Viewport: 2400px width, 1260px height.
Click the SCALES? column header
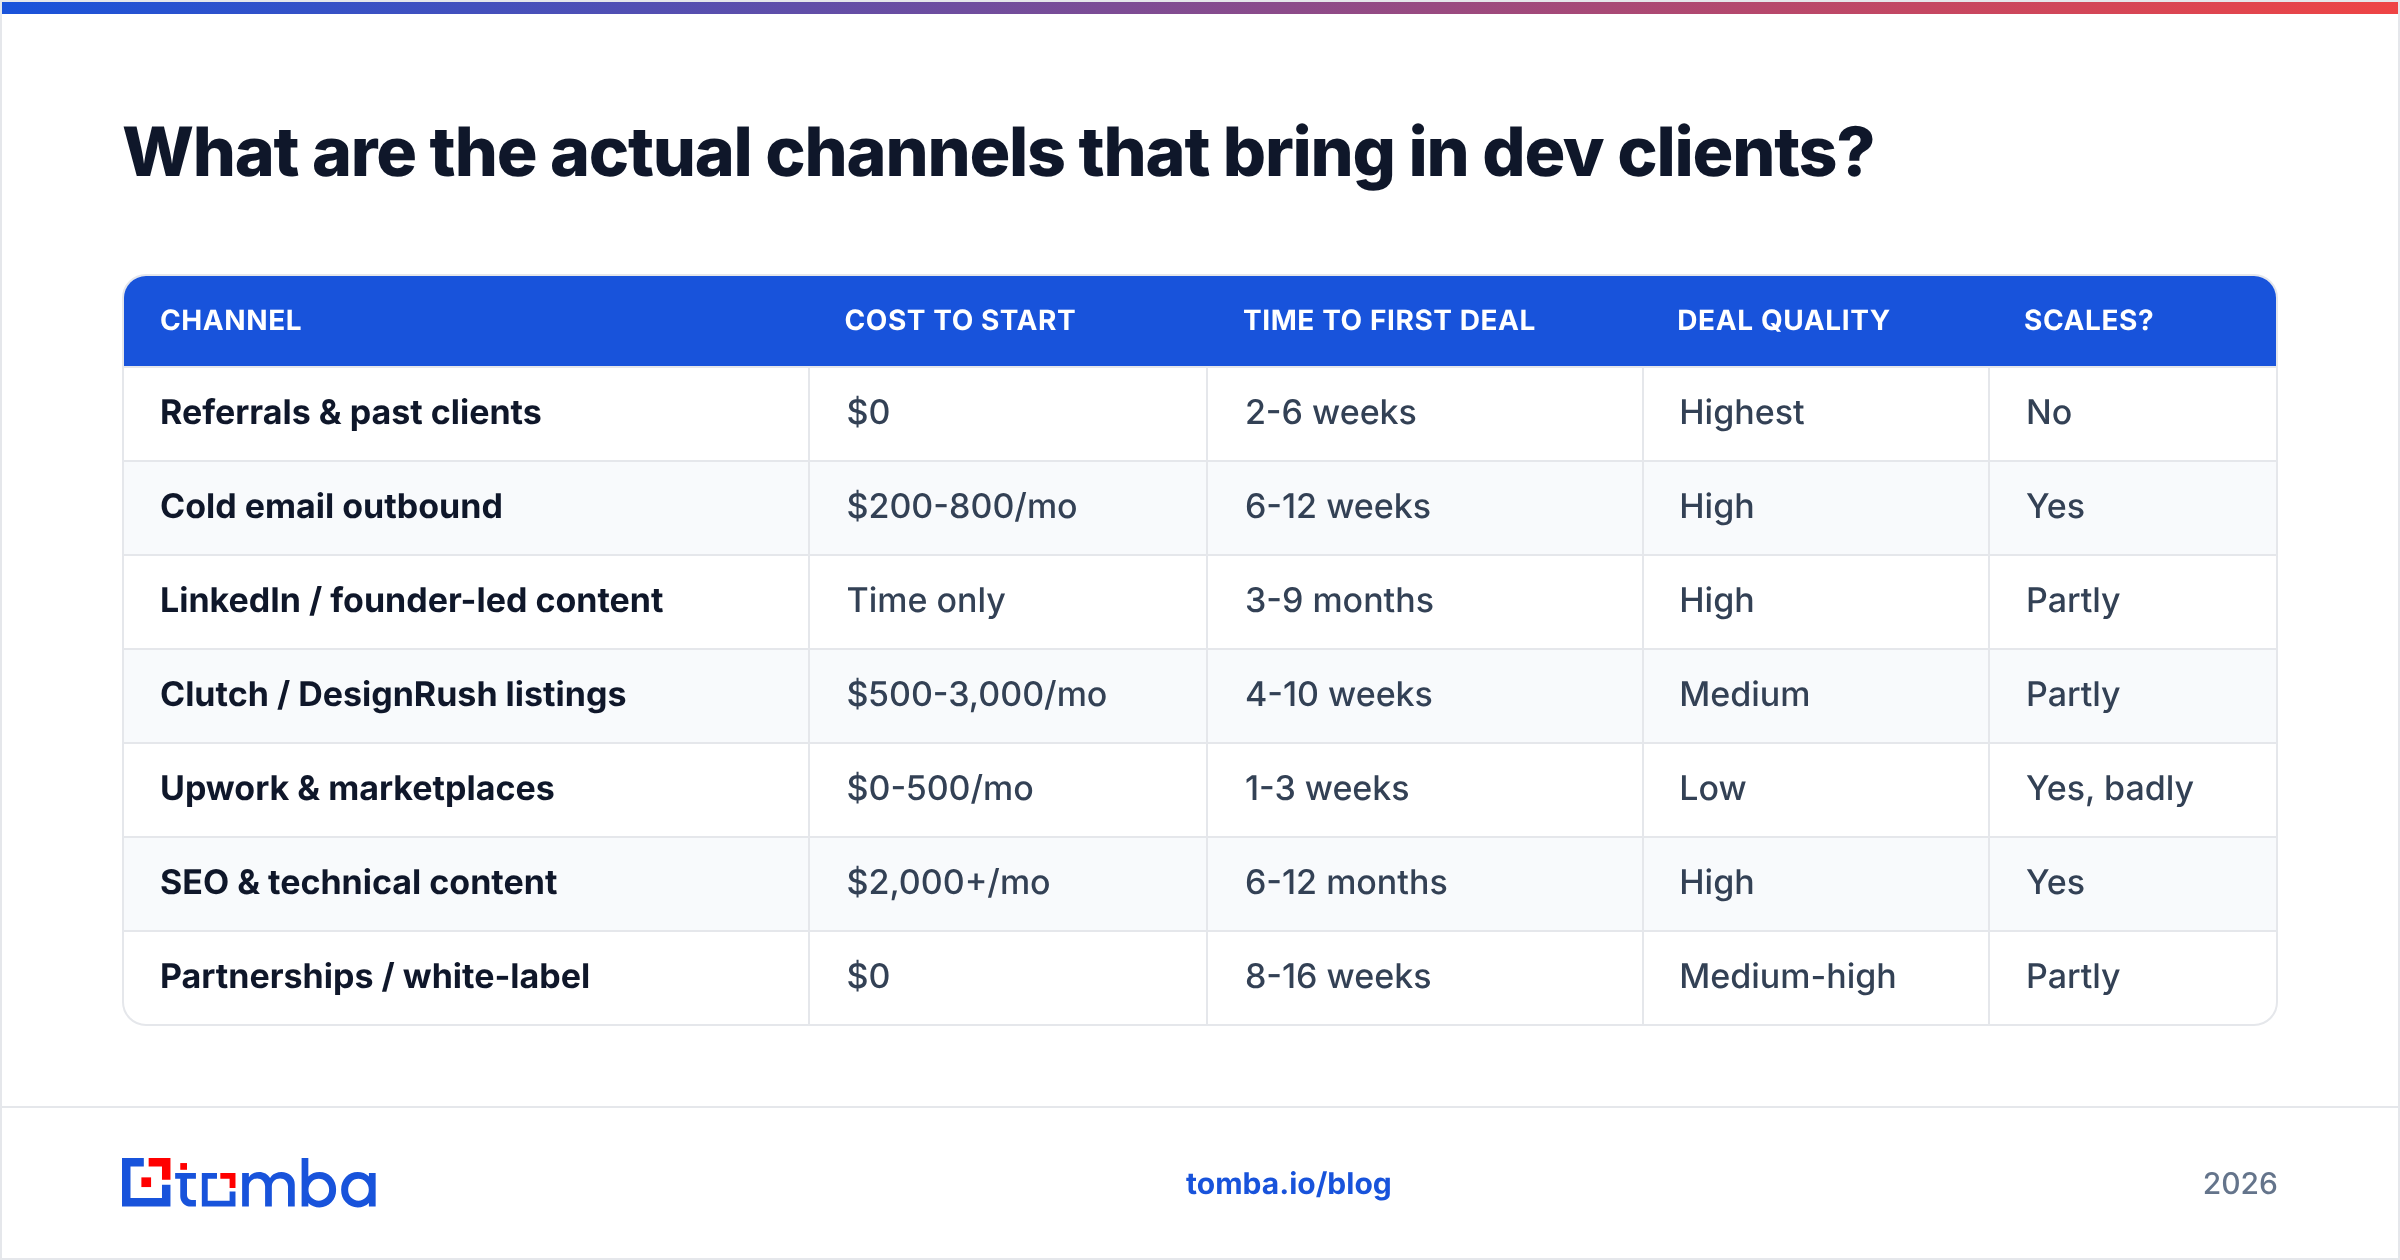[x=2088, y=320]
